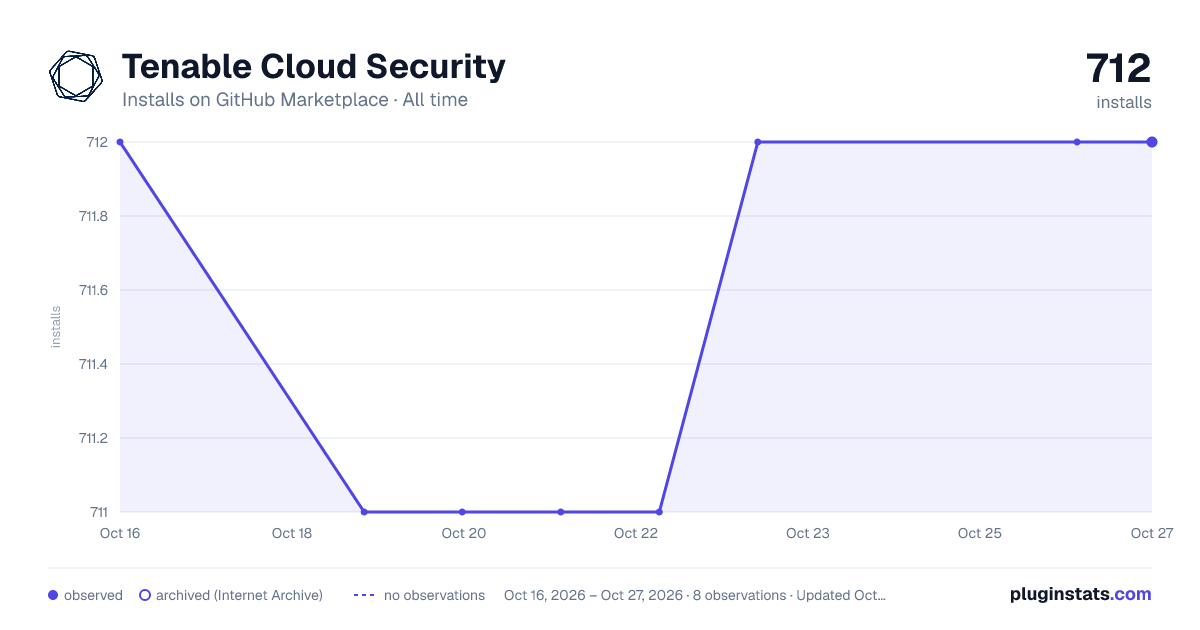Click the 711.8 y-axis label

pos(93,216)
